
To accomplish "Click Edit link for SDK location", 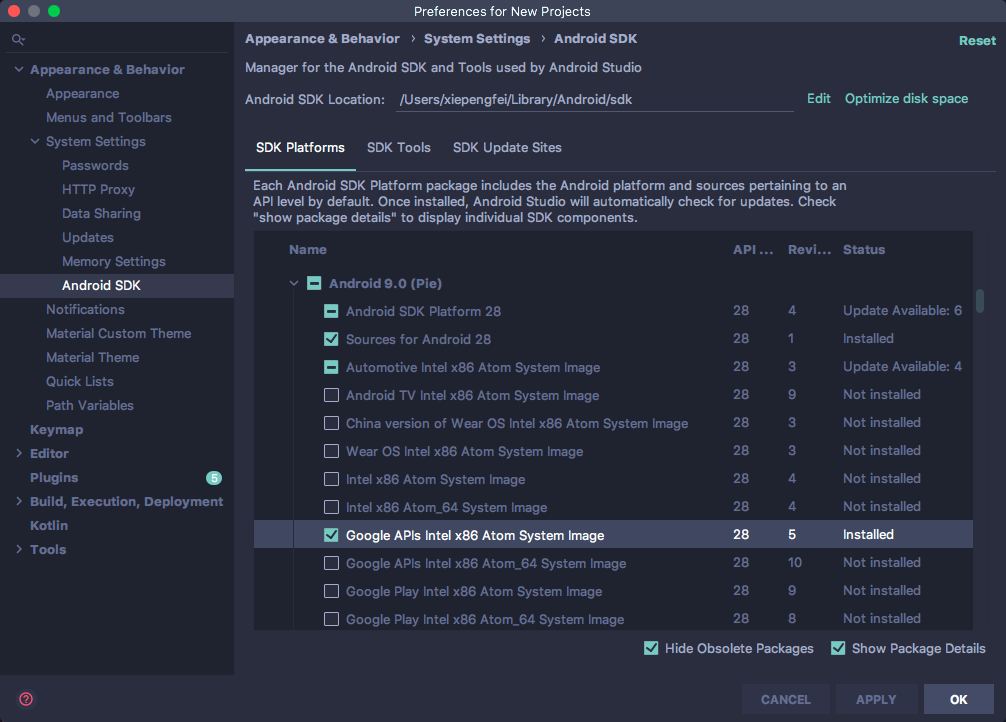I will (x=819, y=98).
